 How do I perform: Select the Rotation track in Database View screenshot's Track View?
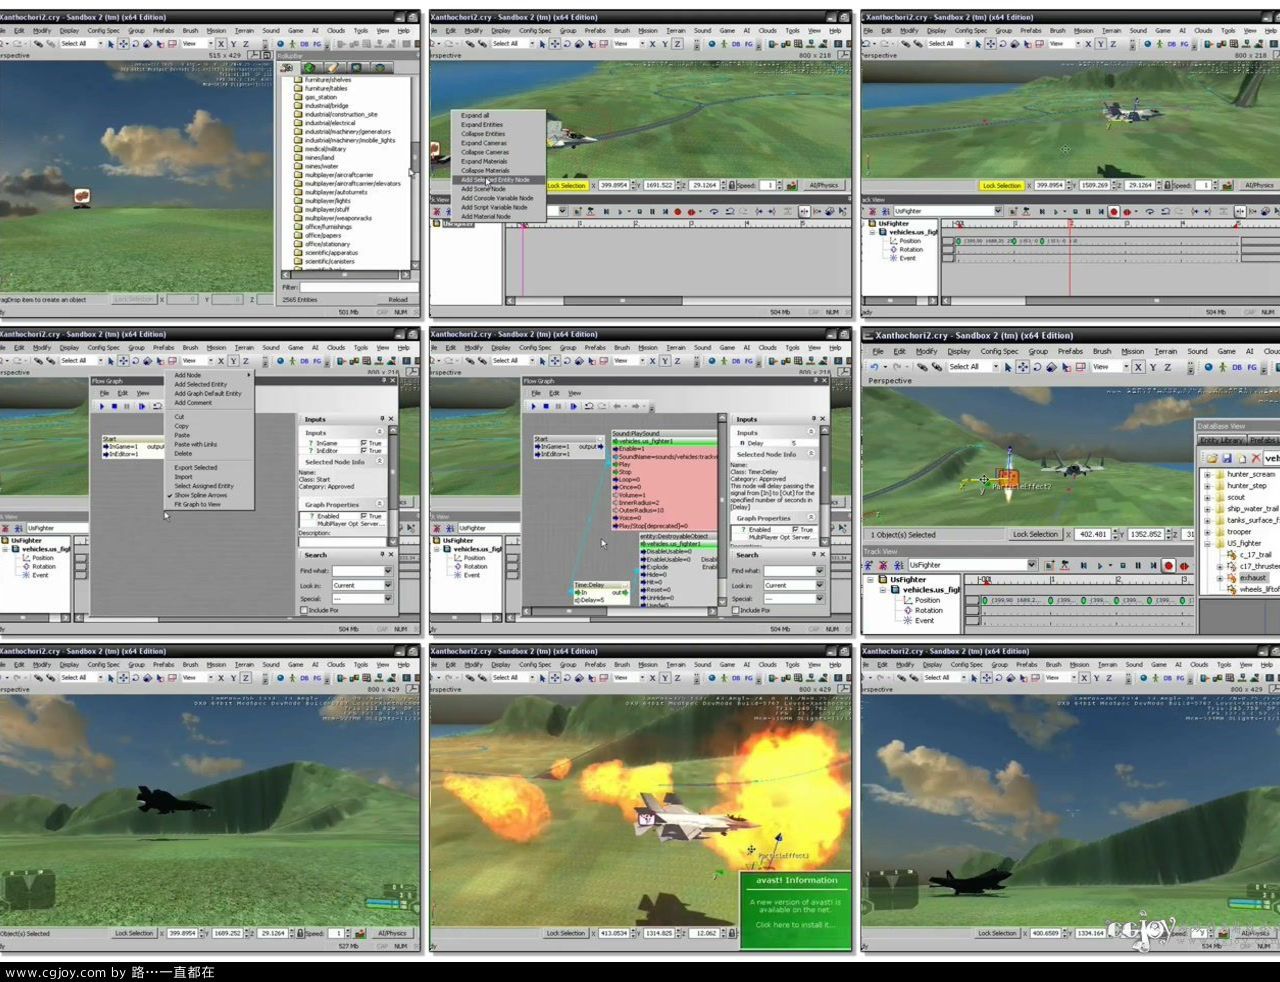coord(929,610)
